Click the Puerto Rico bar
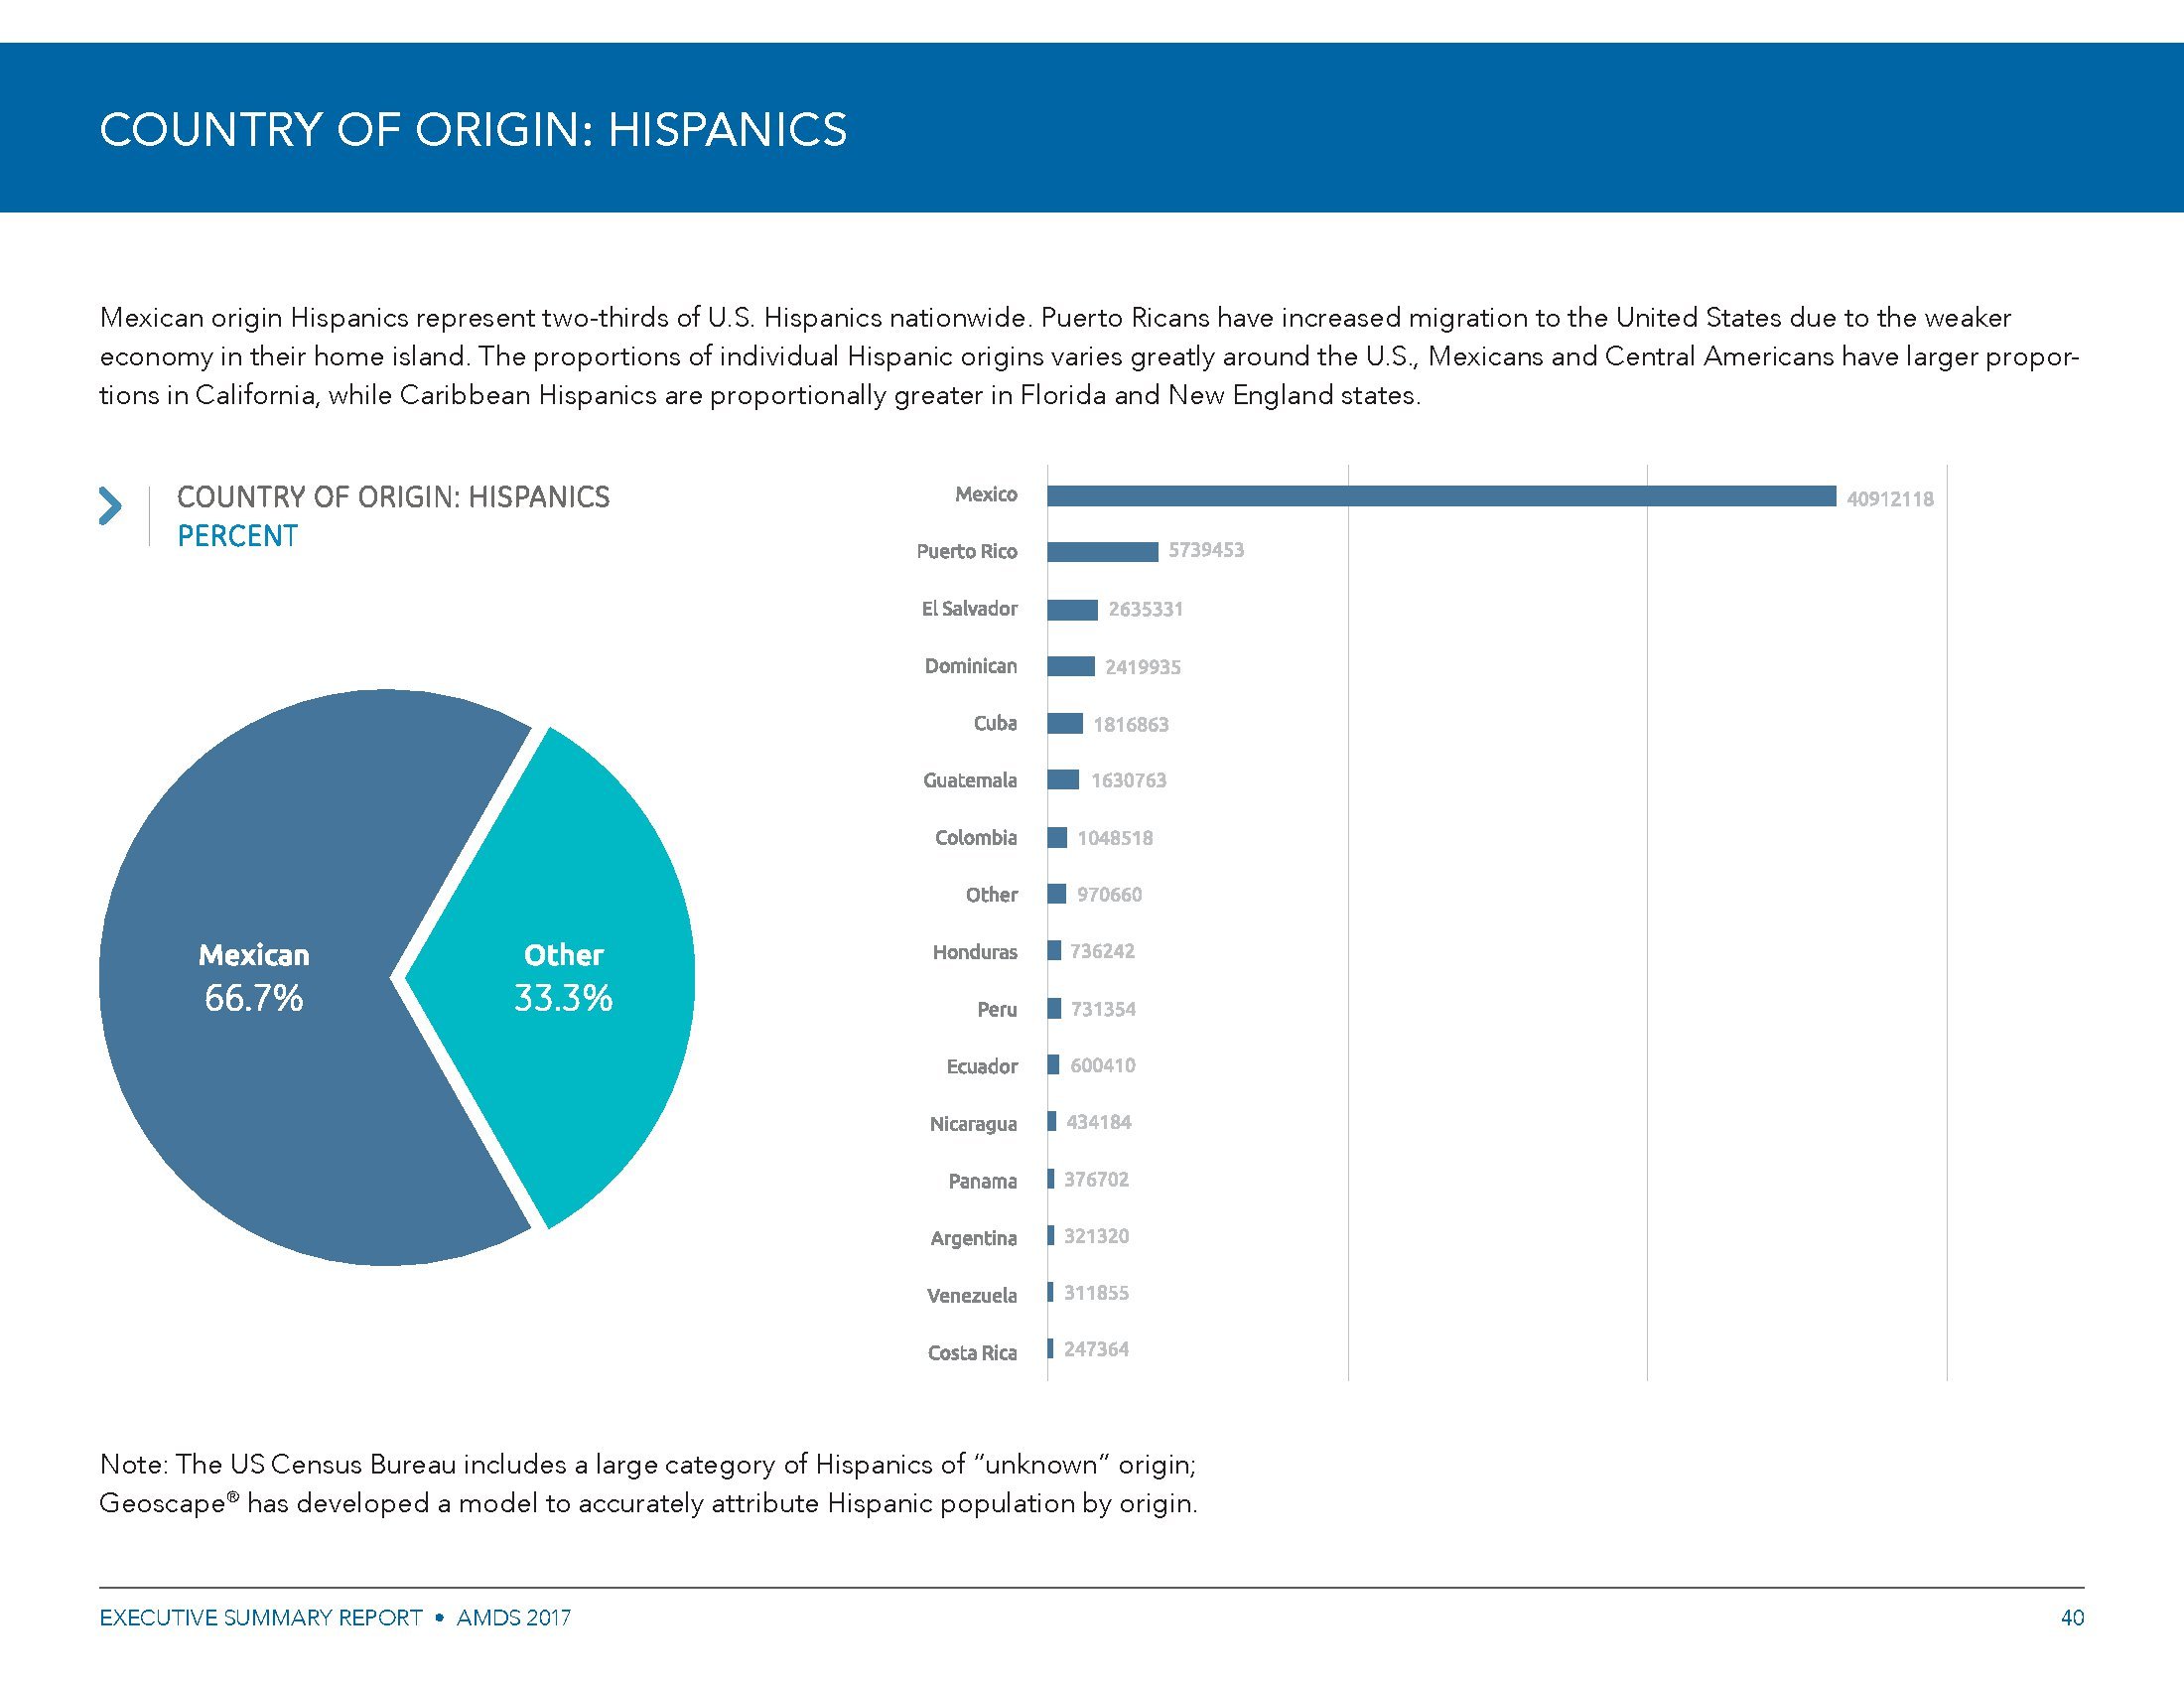Image resolution: width=2184 pixels, height=1688 pixels. click(1102, 552)
